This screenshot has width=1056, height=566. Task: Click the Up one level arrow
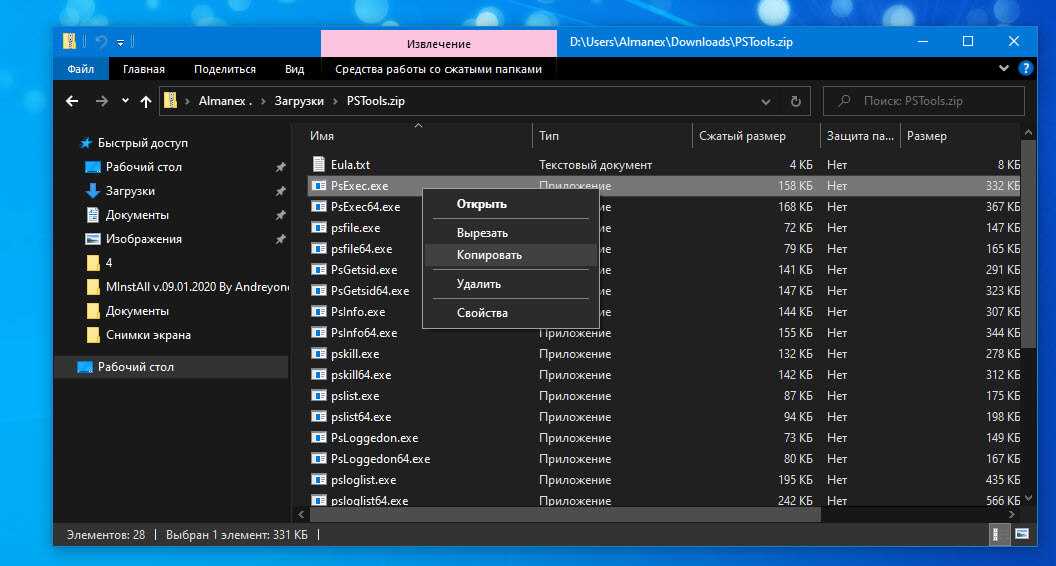point(146,101)
